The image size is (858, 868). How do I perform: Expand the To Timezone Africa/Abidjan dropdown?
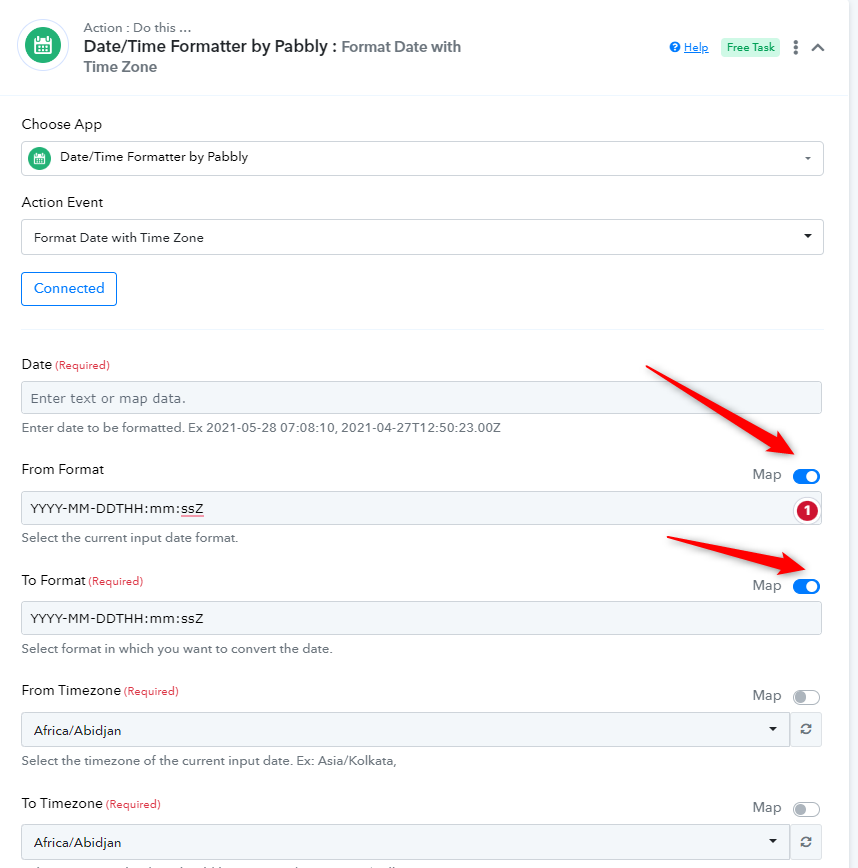(405, 842)
